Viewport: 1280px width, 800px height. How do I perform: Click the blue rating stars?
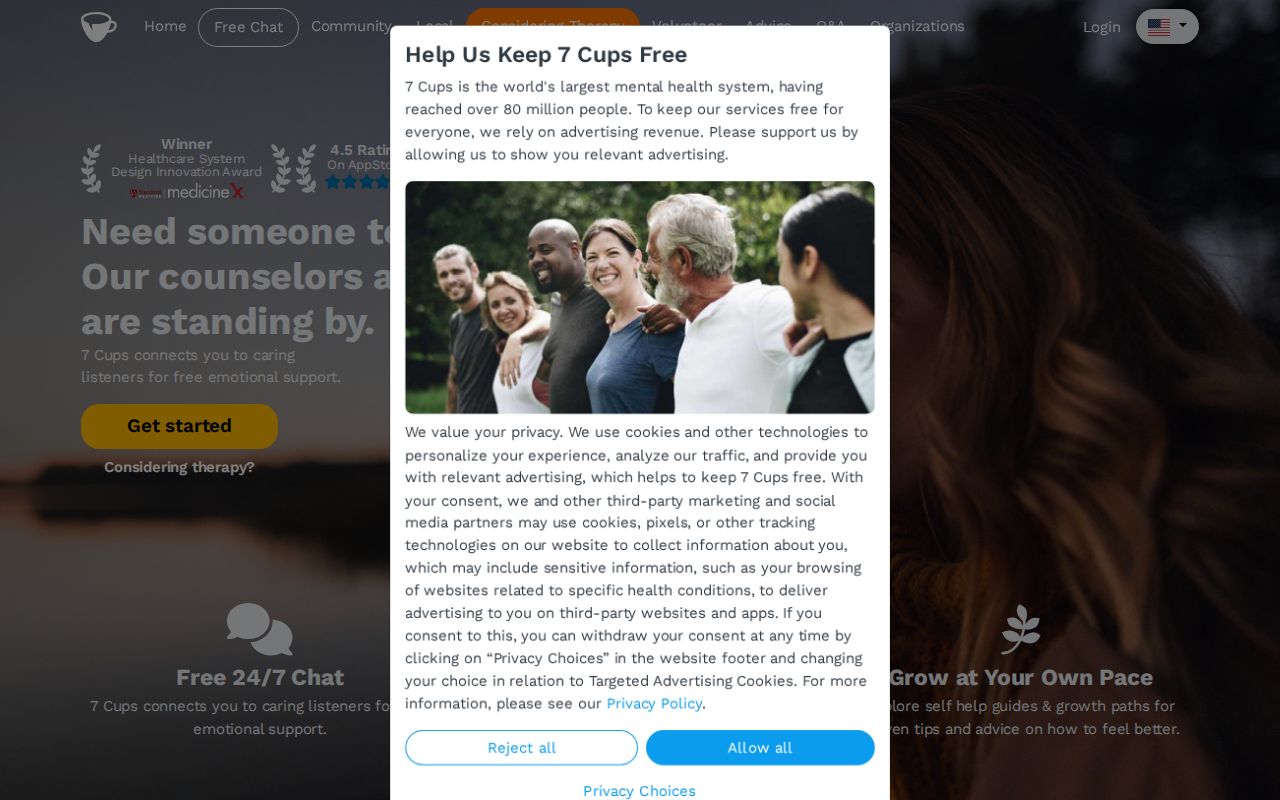click(357, 182)
